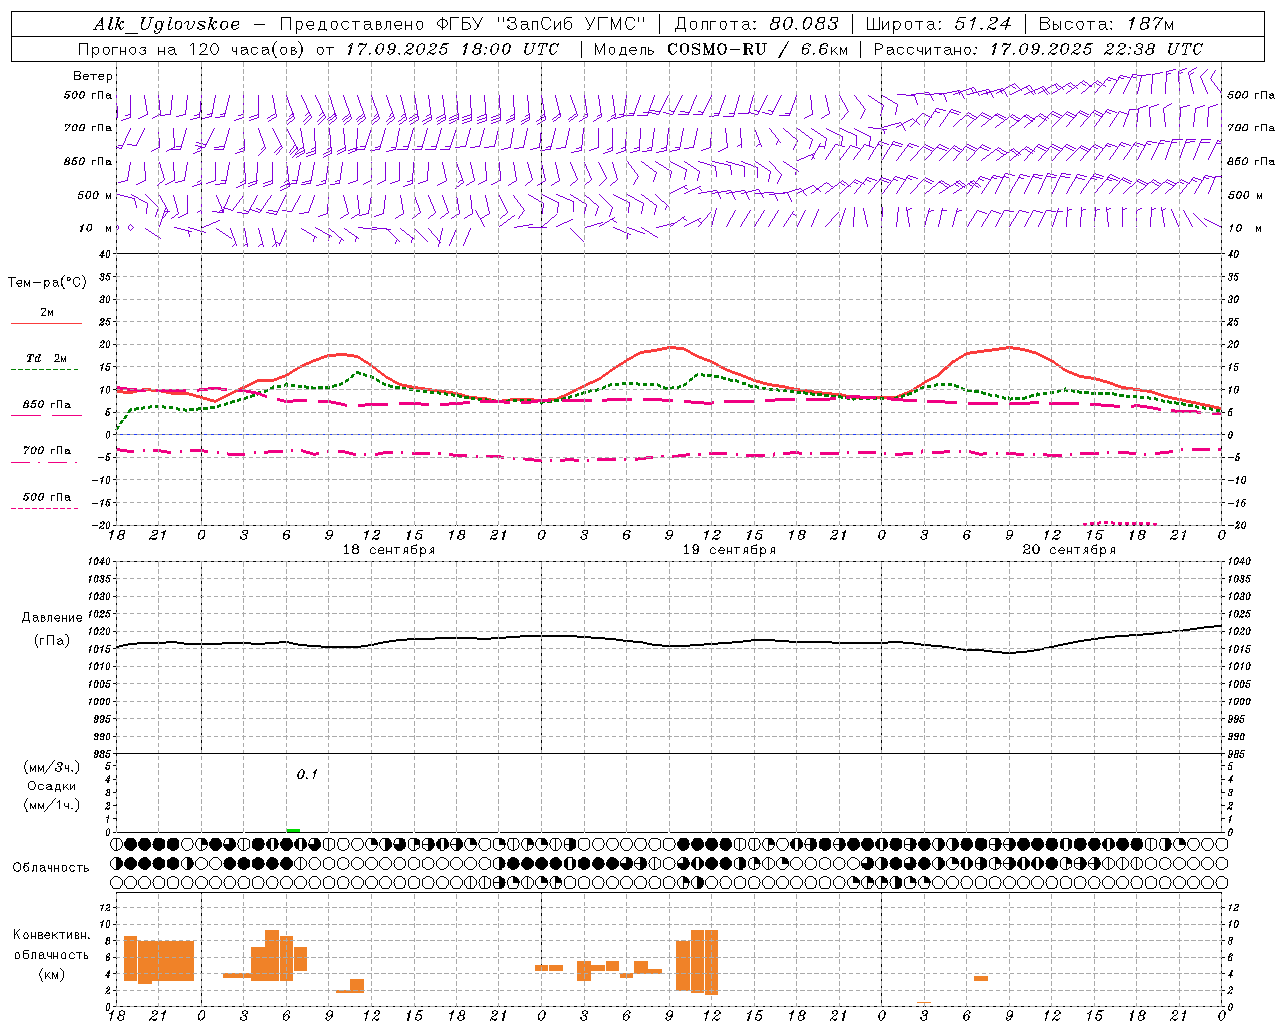
Task: Click the 700 гПа temperature legend entry
Action: tap(47, 451)
